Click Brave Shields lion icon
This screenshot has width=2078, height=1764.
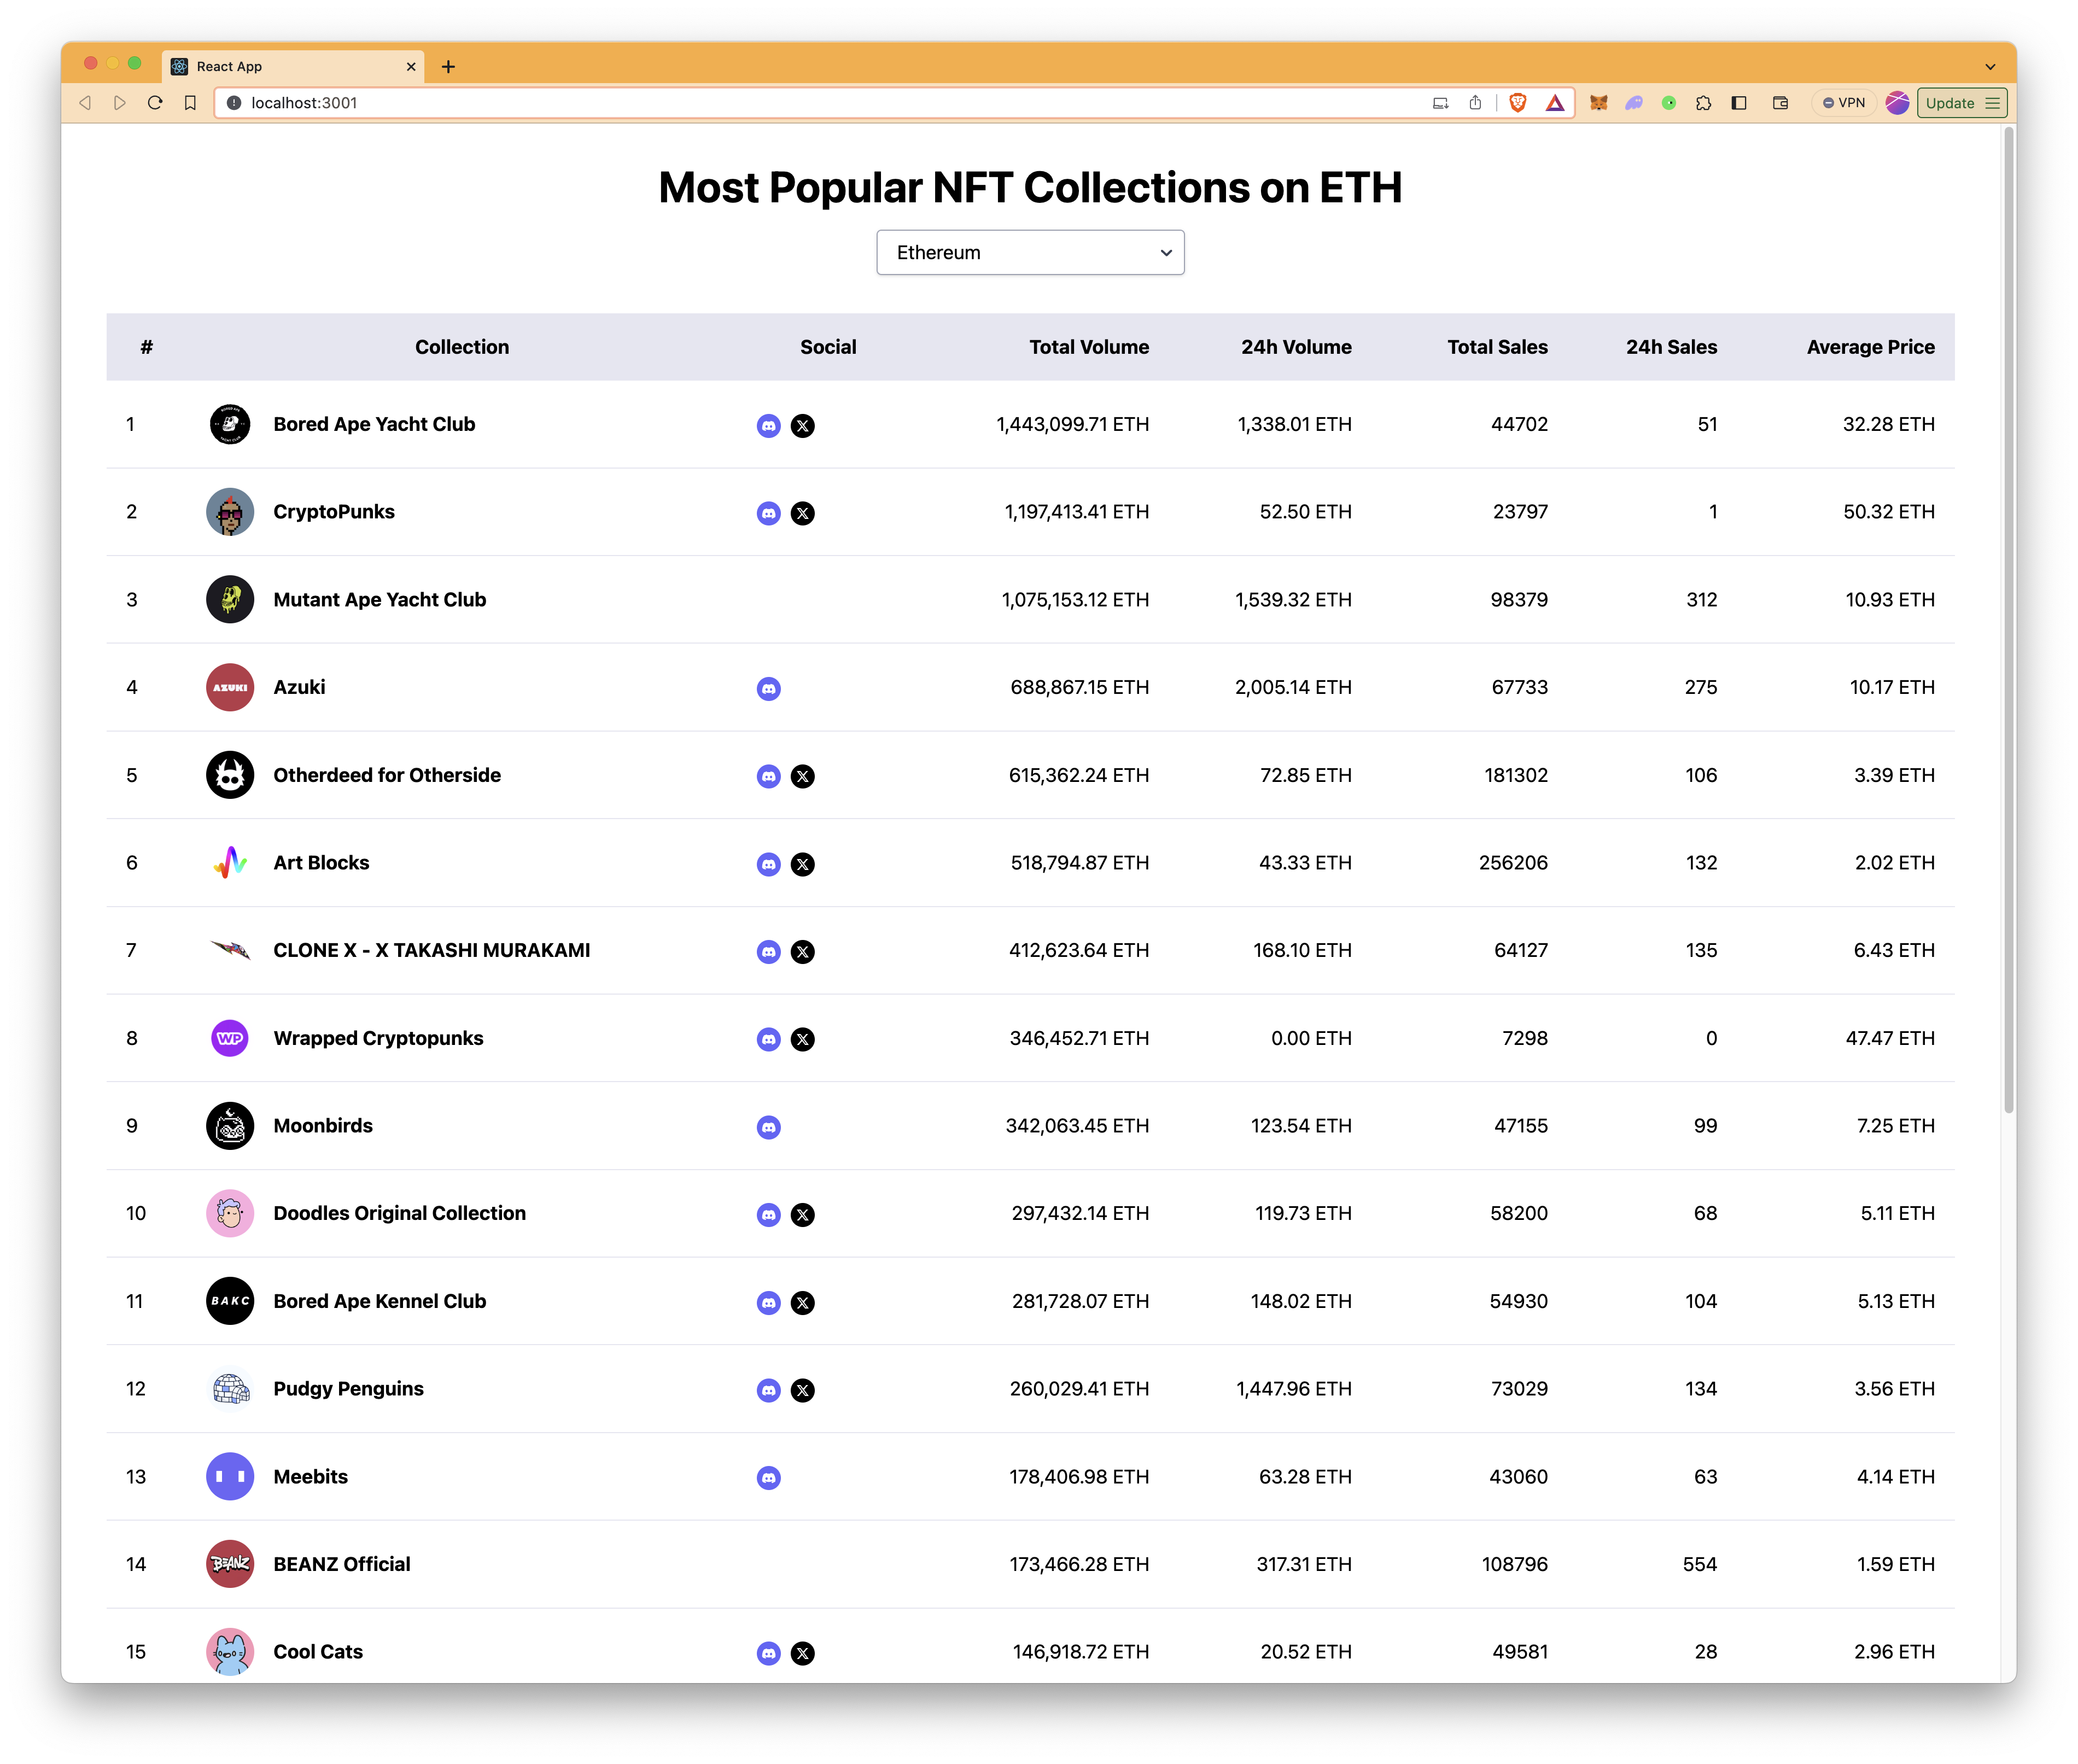click(1517, 102)
